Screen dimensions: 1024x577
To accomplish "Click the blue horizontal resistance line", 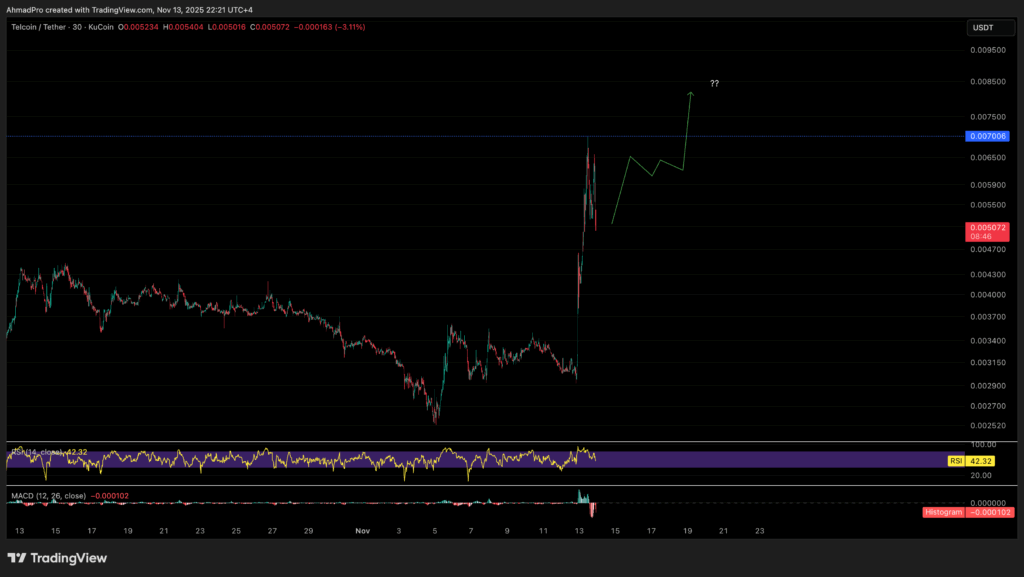I will pyautogui.click(x=300, y=136).
